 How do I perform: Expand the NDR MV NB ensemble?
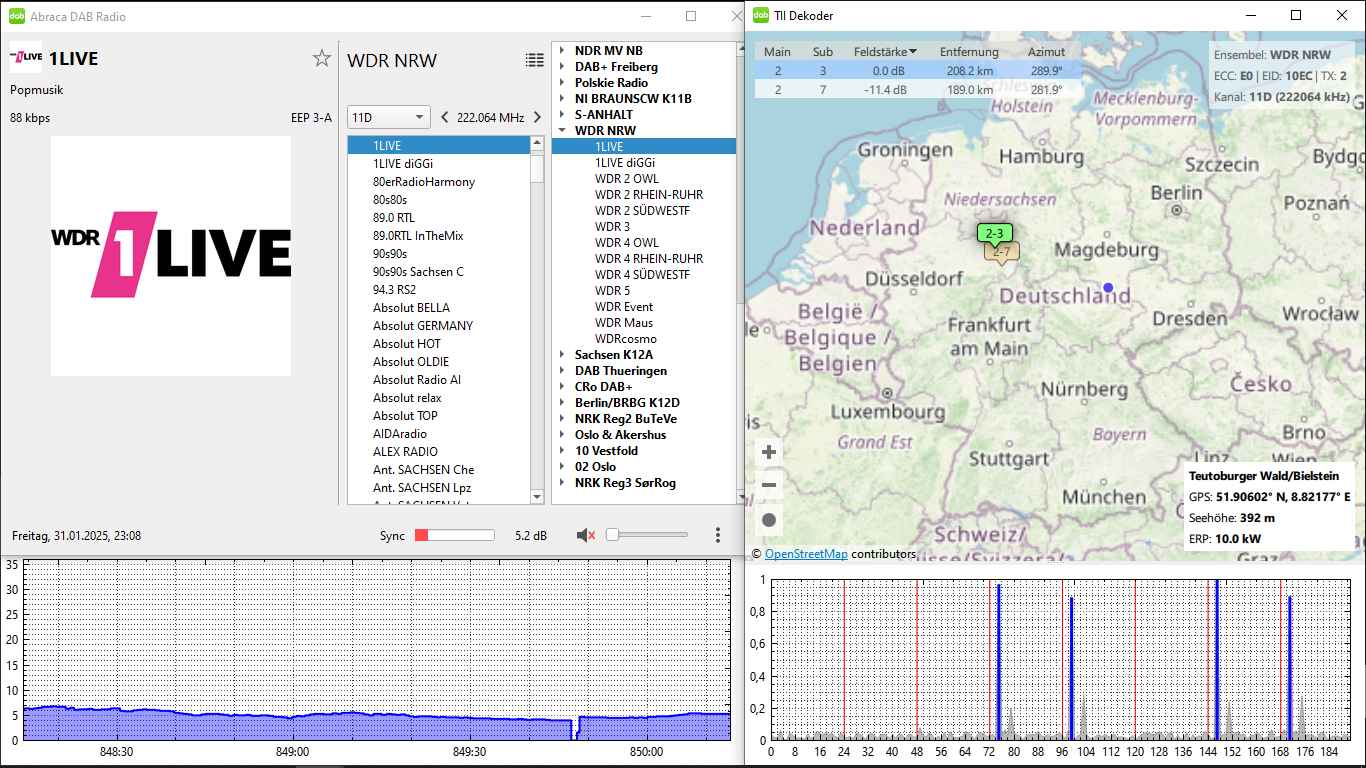coord(562,51)
